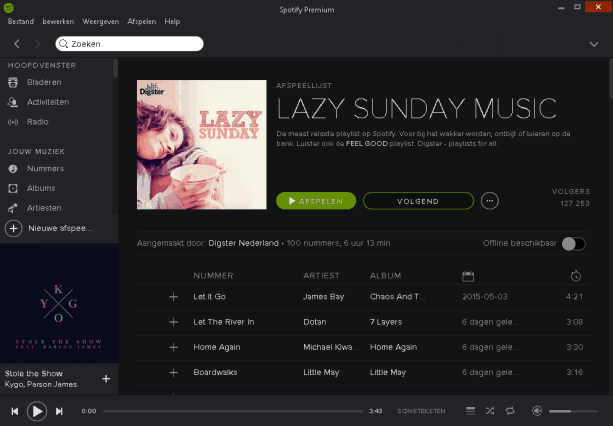Open the Afspelen menu
Viewport: 613px width, 426px height.
(142, 21)
